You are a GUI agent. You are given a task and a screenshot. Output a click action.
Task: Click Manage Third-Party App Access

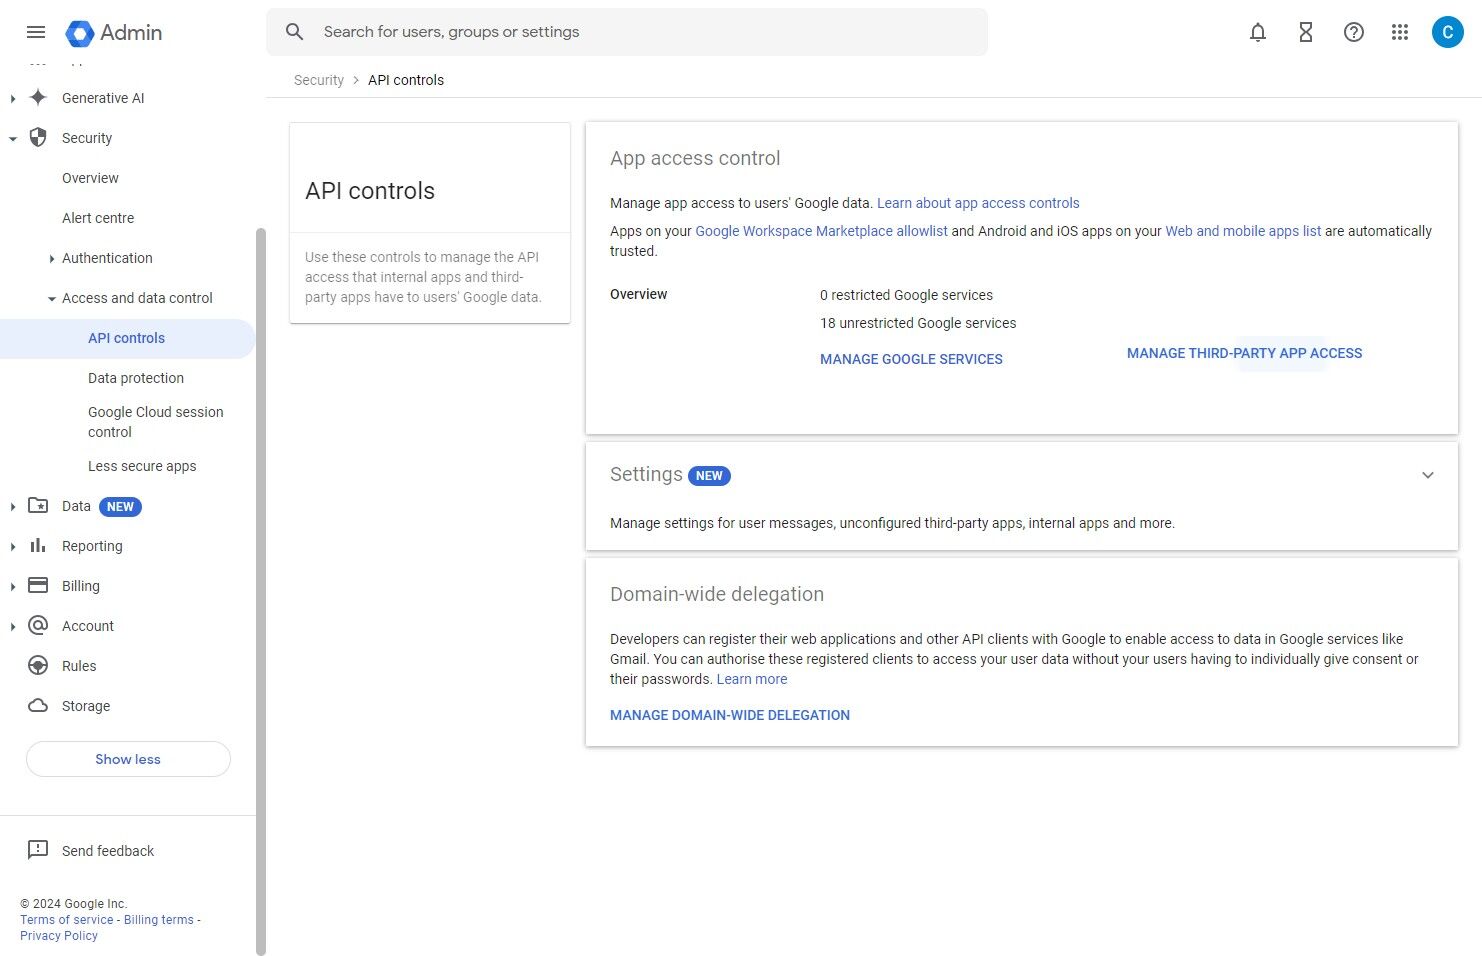1244,353
